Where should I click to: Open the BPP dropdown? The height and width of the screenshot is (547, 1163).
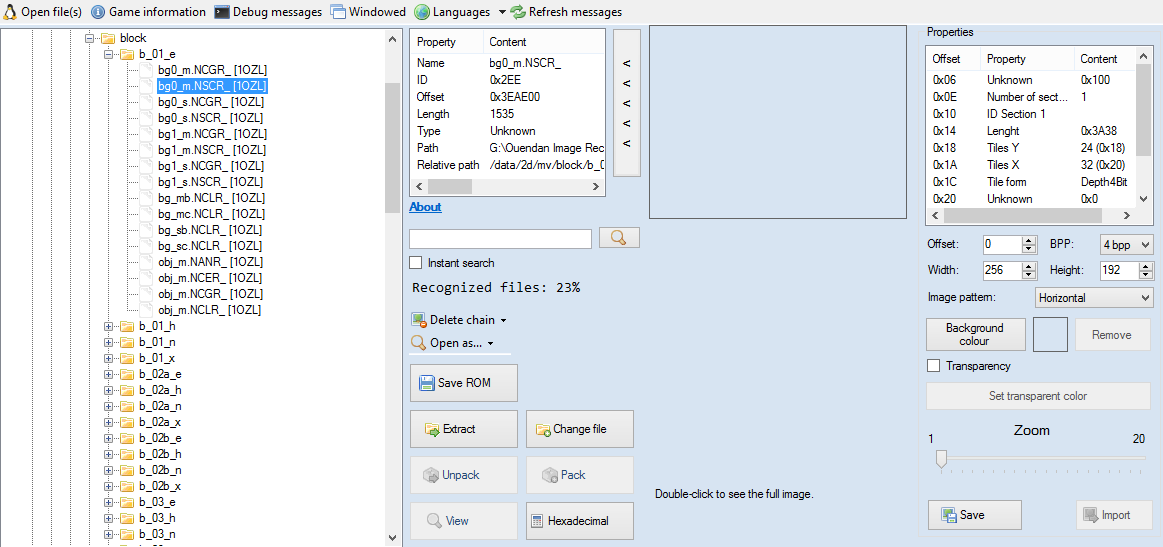[1126, 244]
